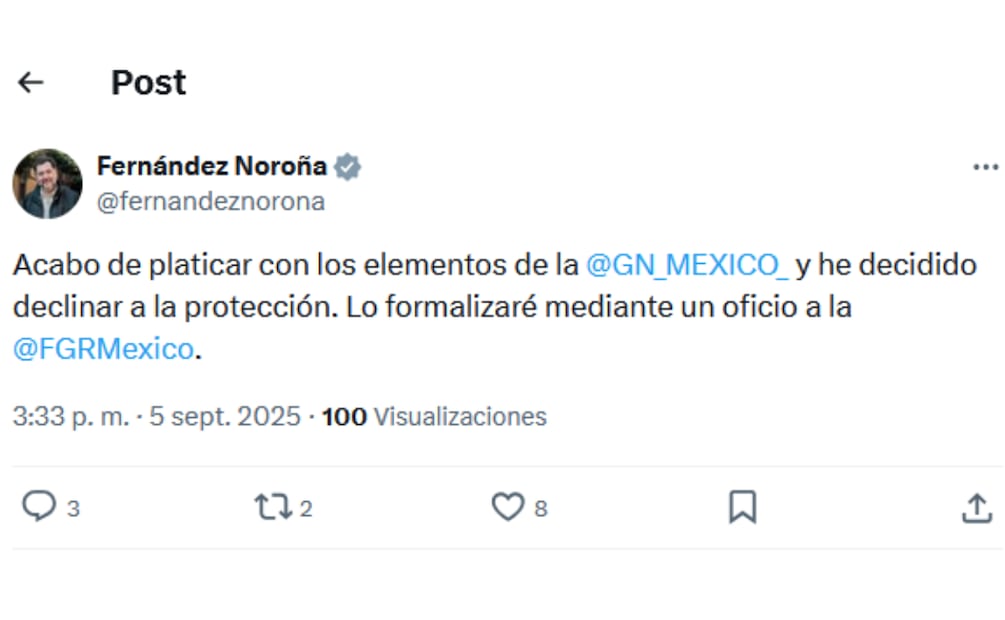The width and height of the screenshot is (1005, 620).
Task: Bookmark this post
Action: click(742, 508)
